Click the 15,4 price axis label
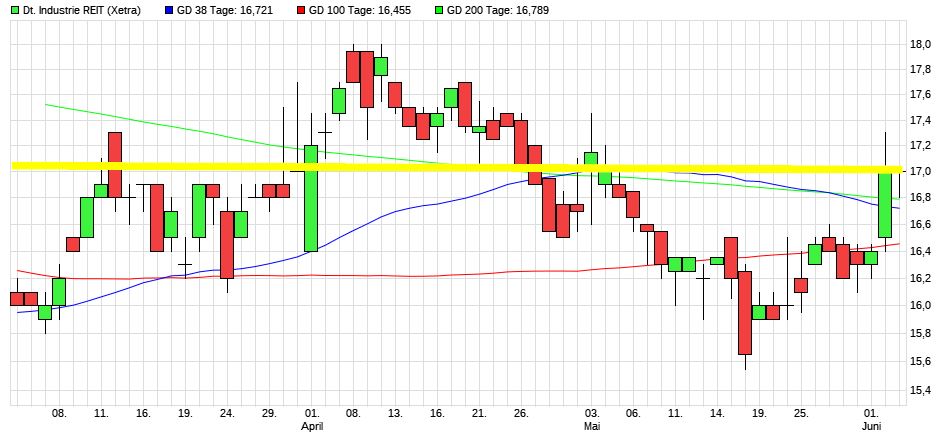The height and width of the screenshot is (432, 947). (920, 390)
